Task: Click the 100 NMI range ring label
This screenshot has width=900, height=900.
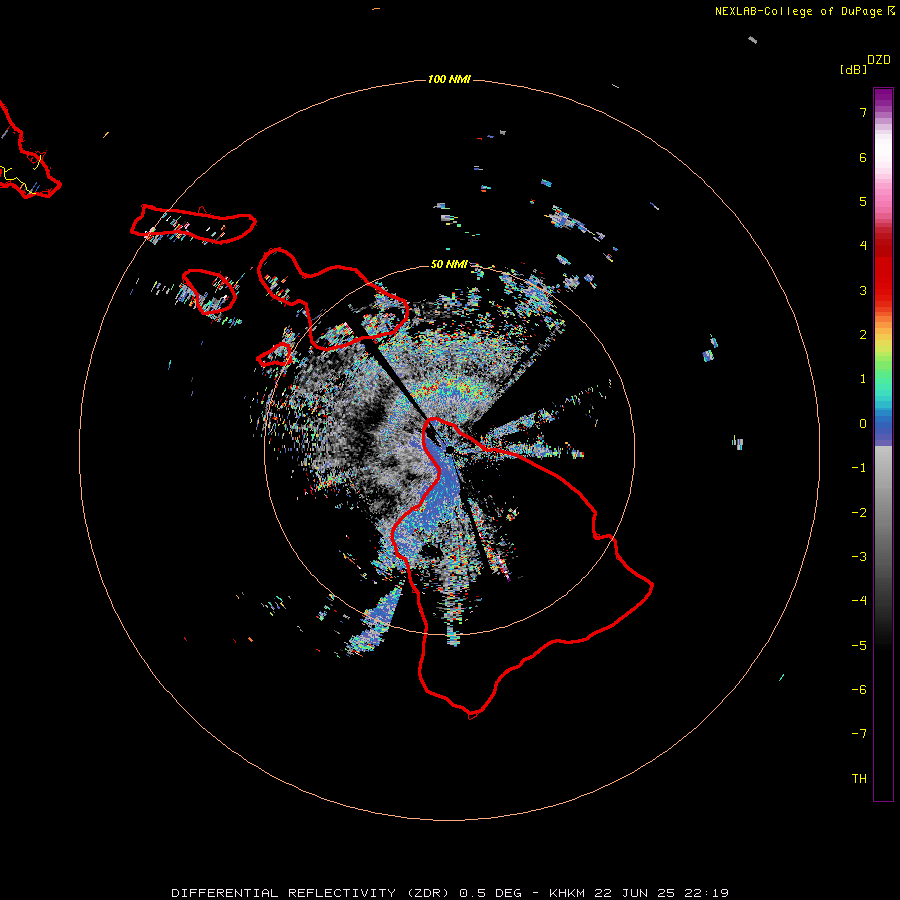Action: click(x=449, y=79)
